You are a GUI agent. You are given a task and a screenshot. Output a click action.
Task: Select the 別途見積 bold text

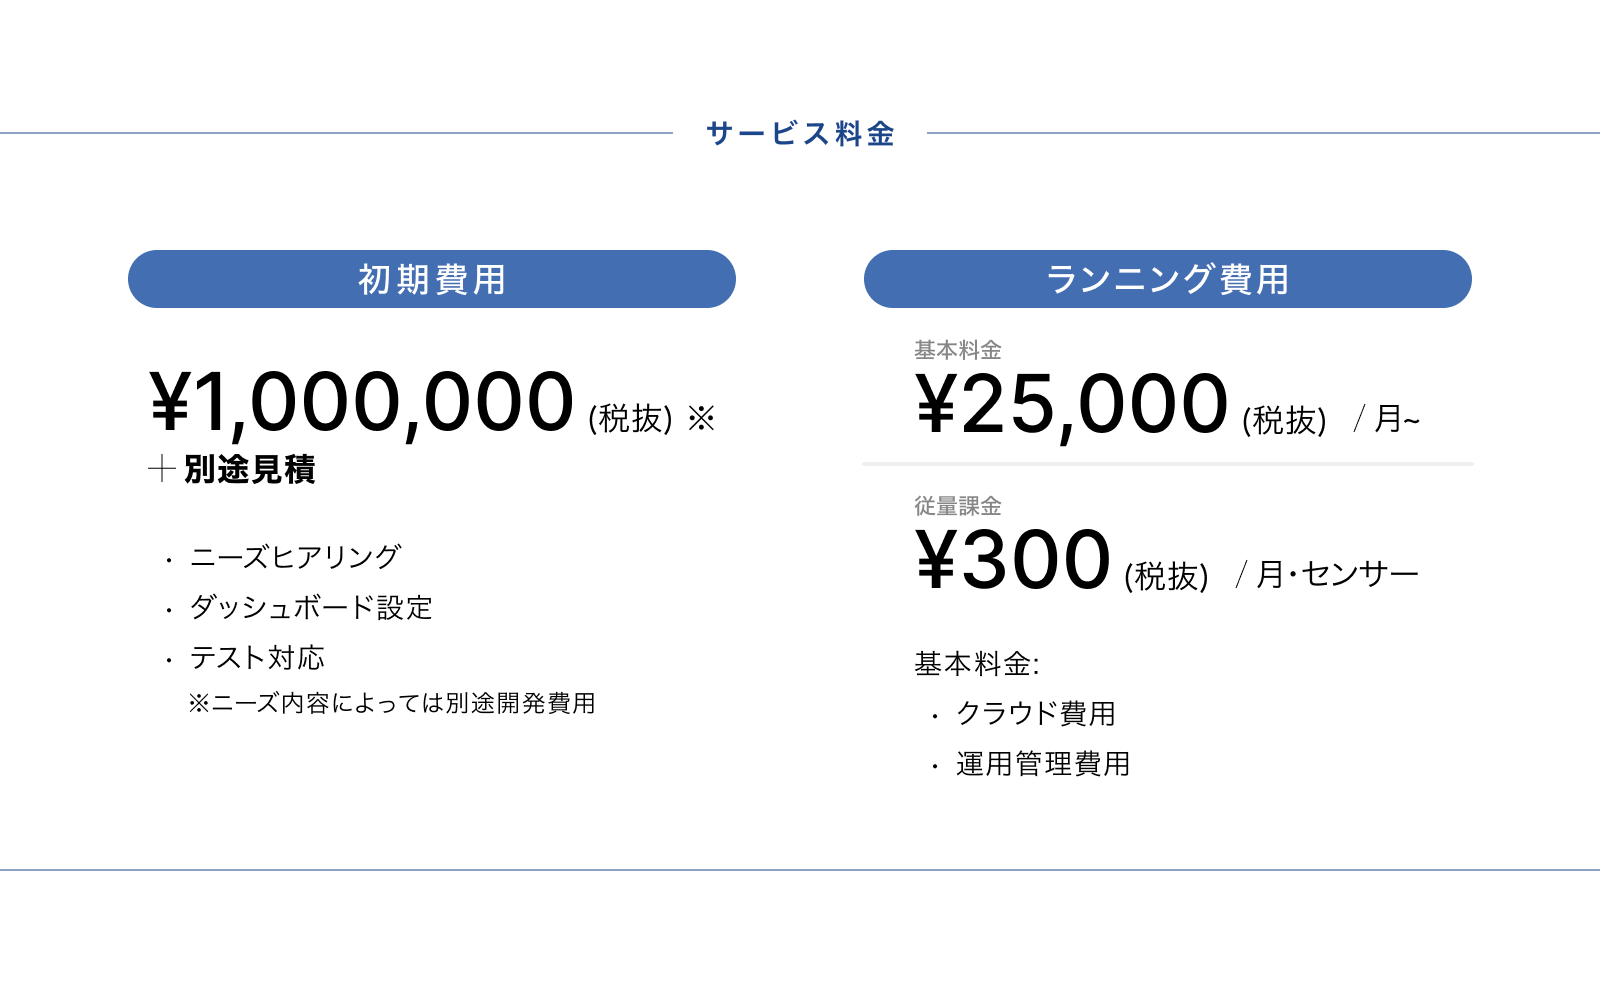click(250, 469)
